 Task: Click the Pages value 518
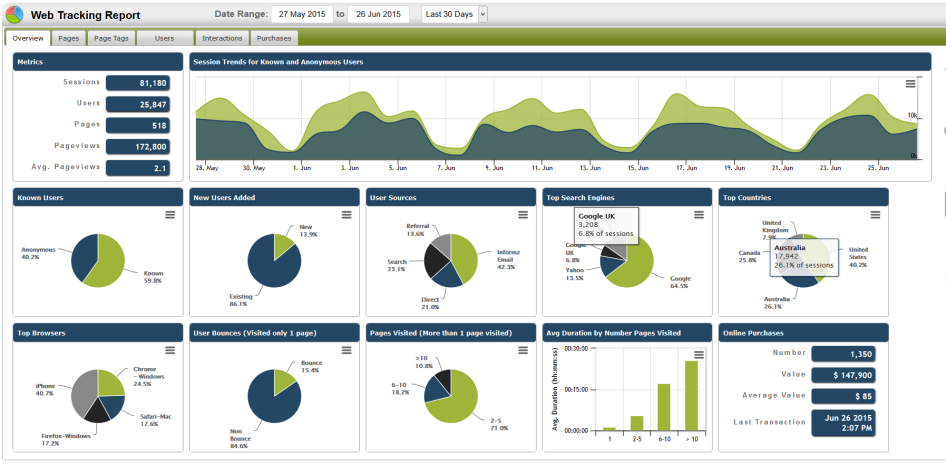coord(138,126)
